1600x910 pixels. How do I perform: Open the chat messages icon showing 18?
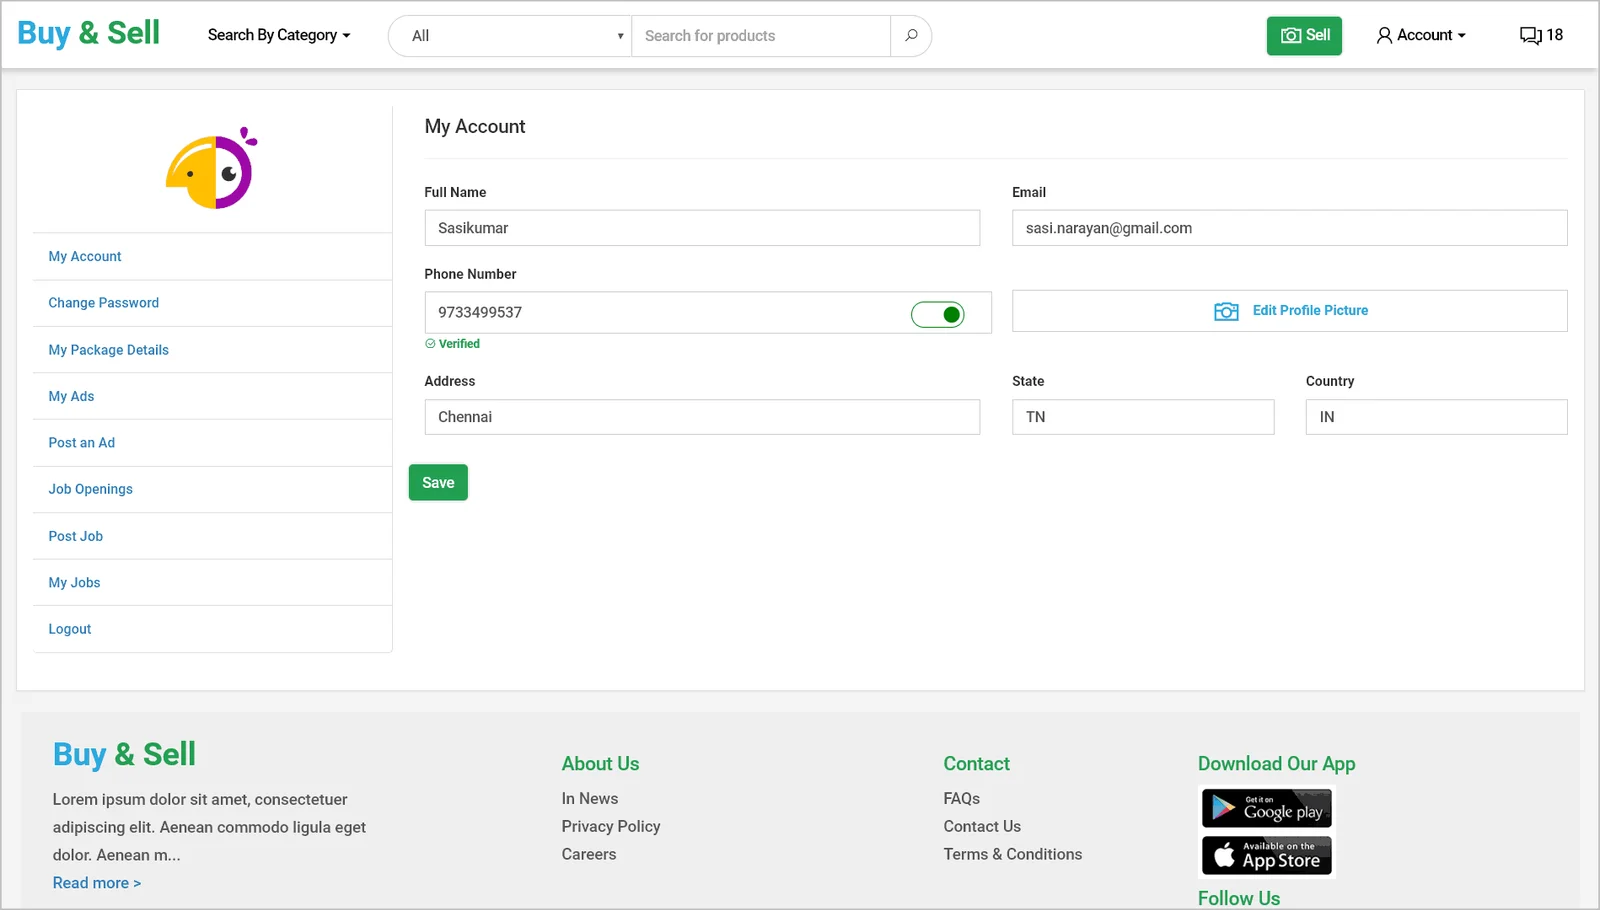(1541, 35)
